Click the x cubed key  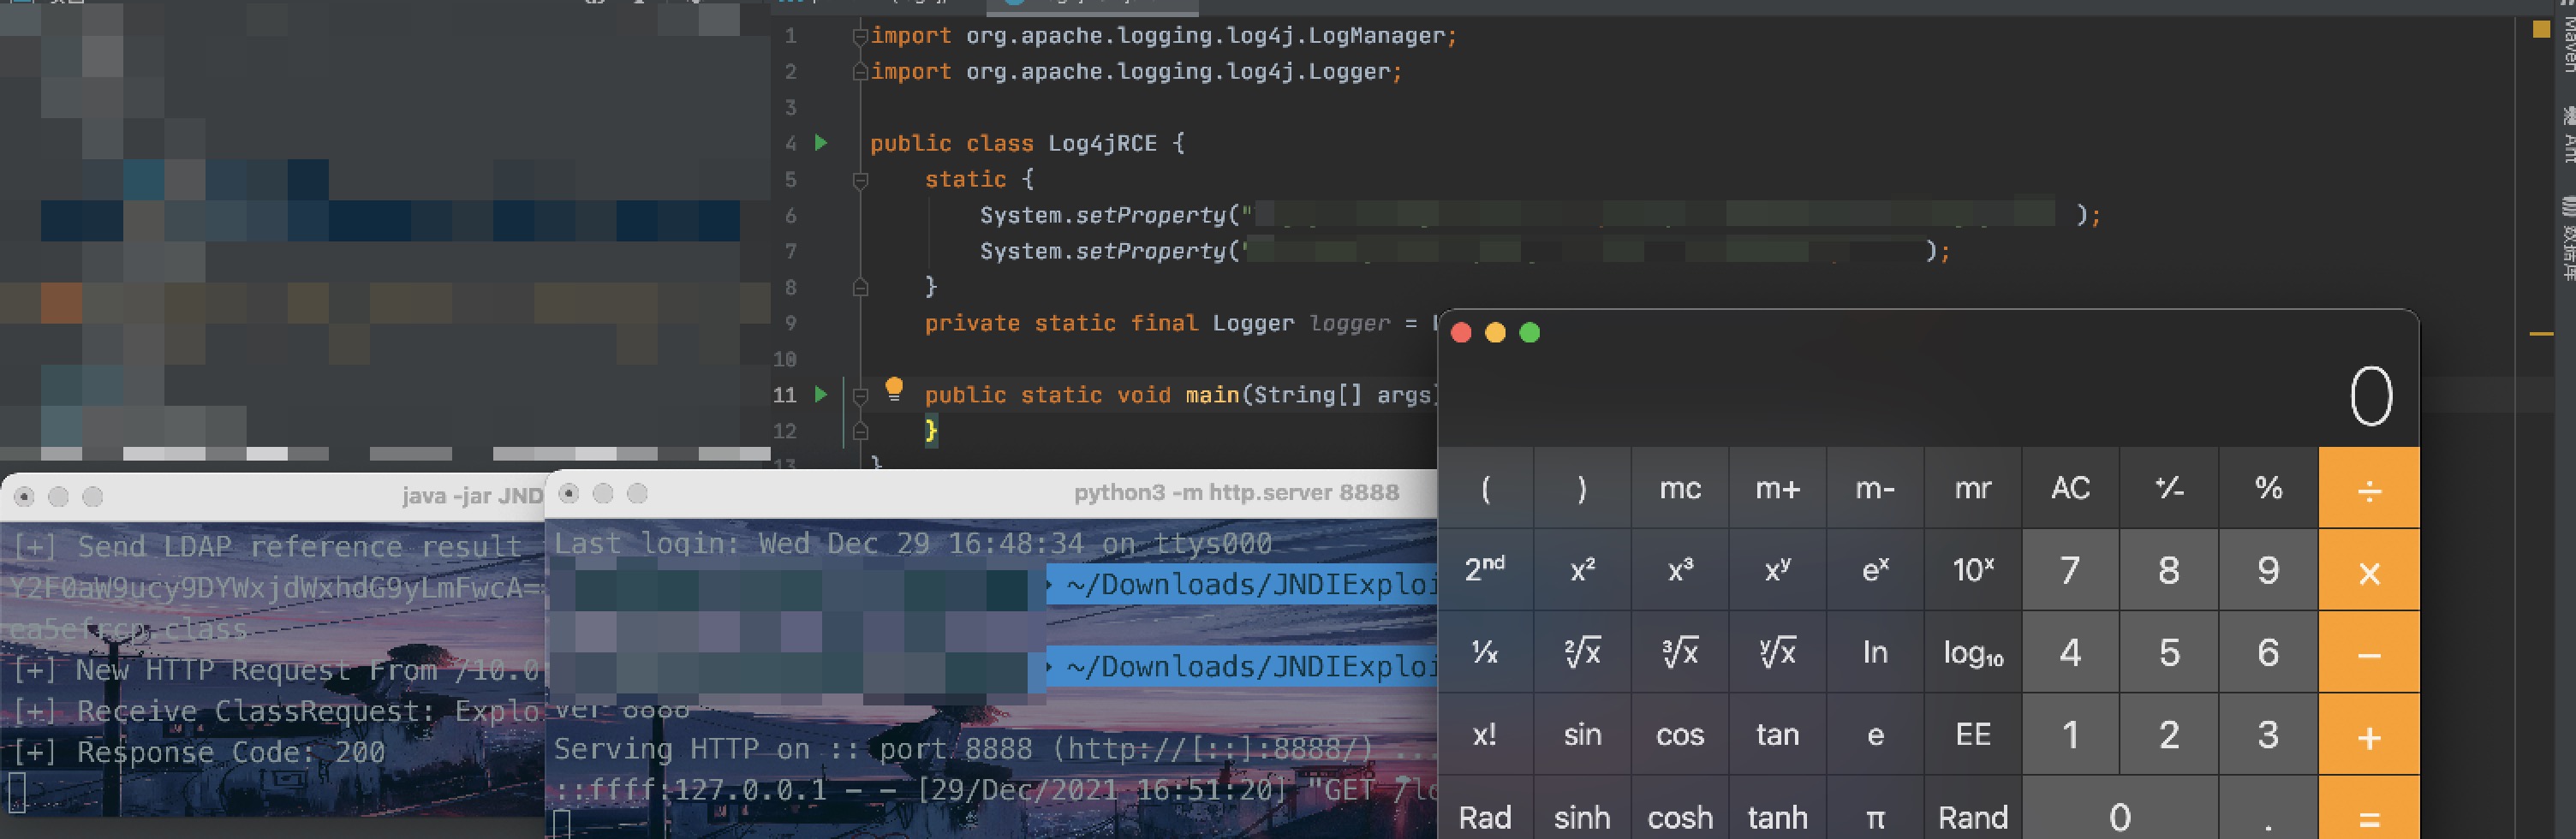(x=1680, y=570)
